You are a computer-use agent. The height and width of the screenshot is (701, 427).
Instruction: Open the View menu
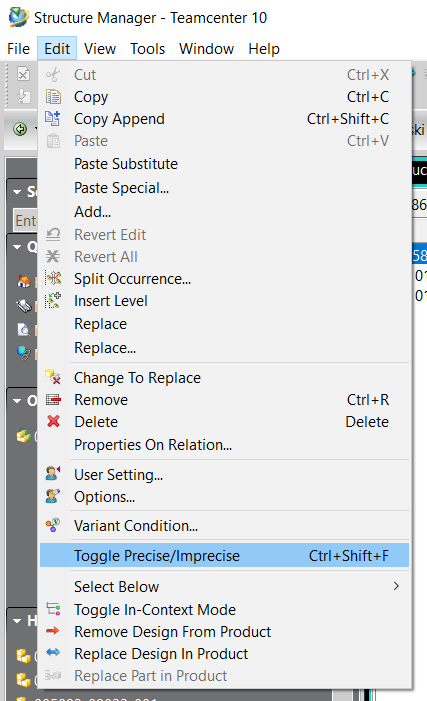tap(100, 48)
